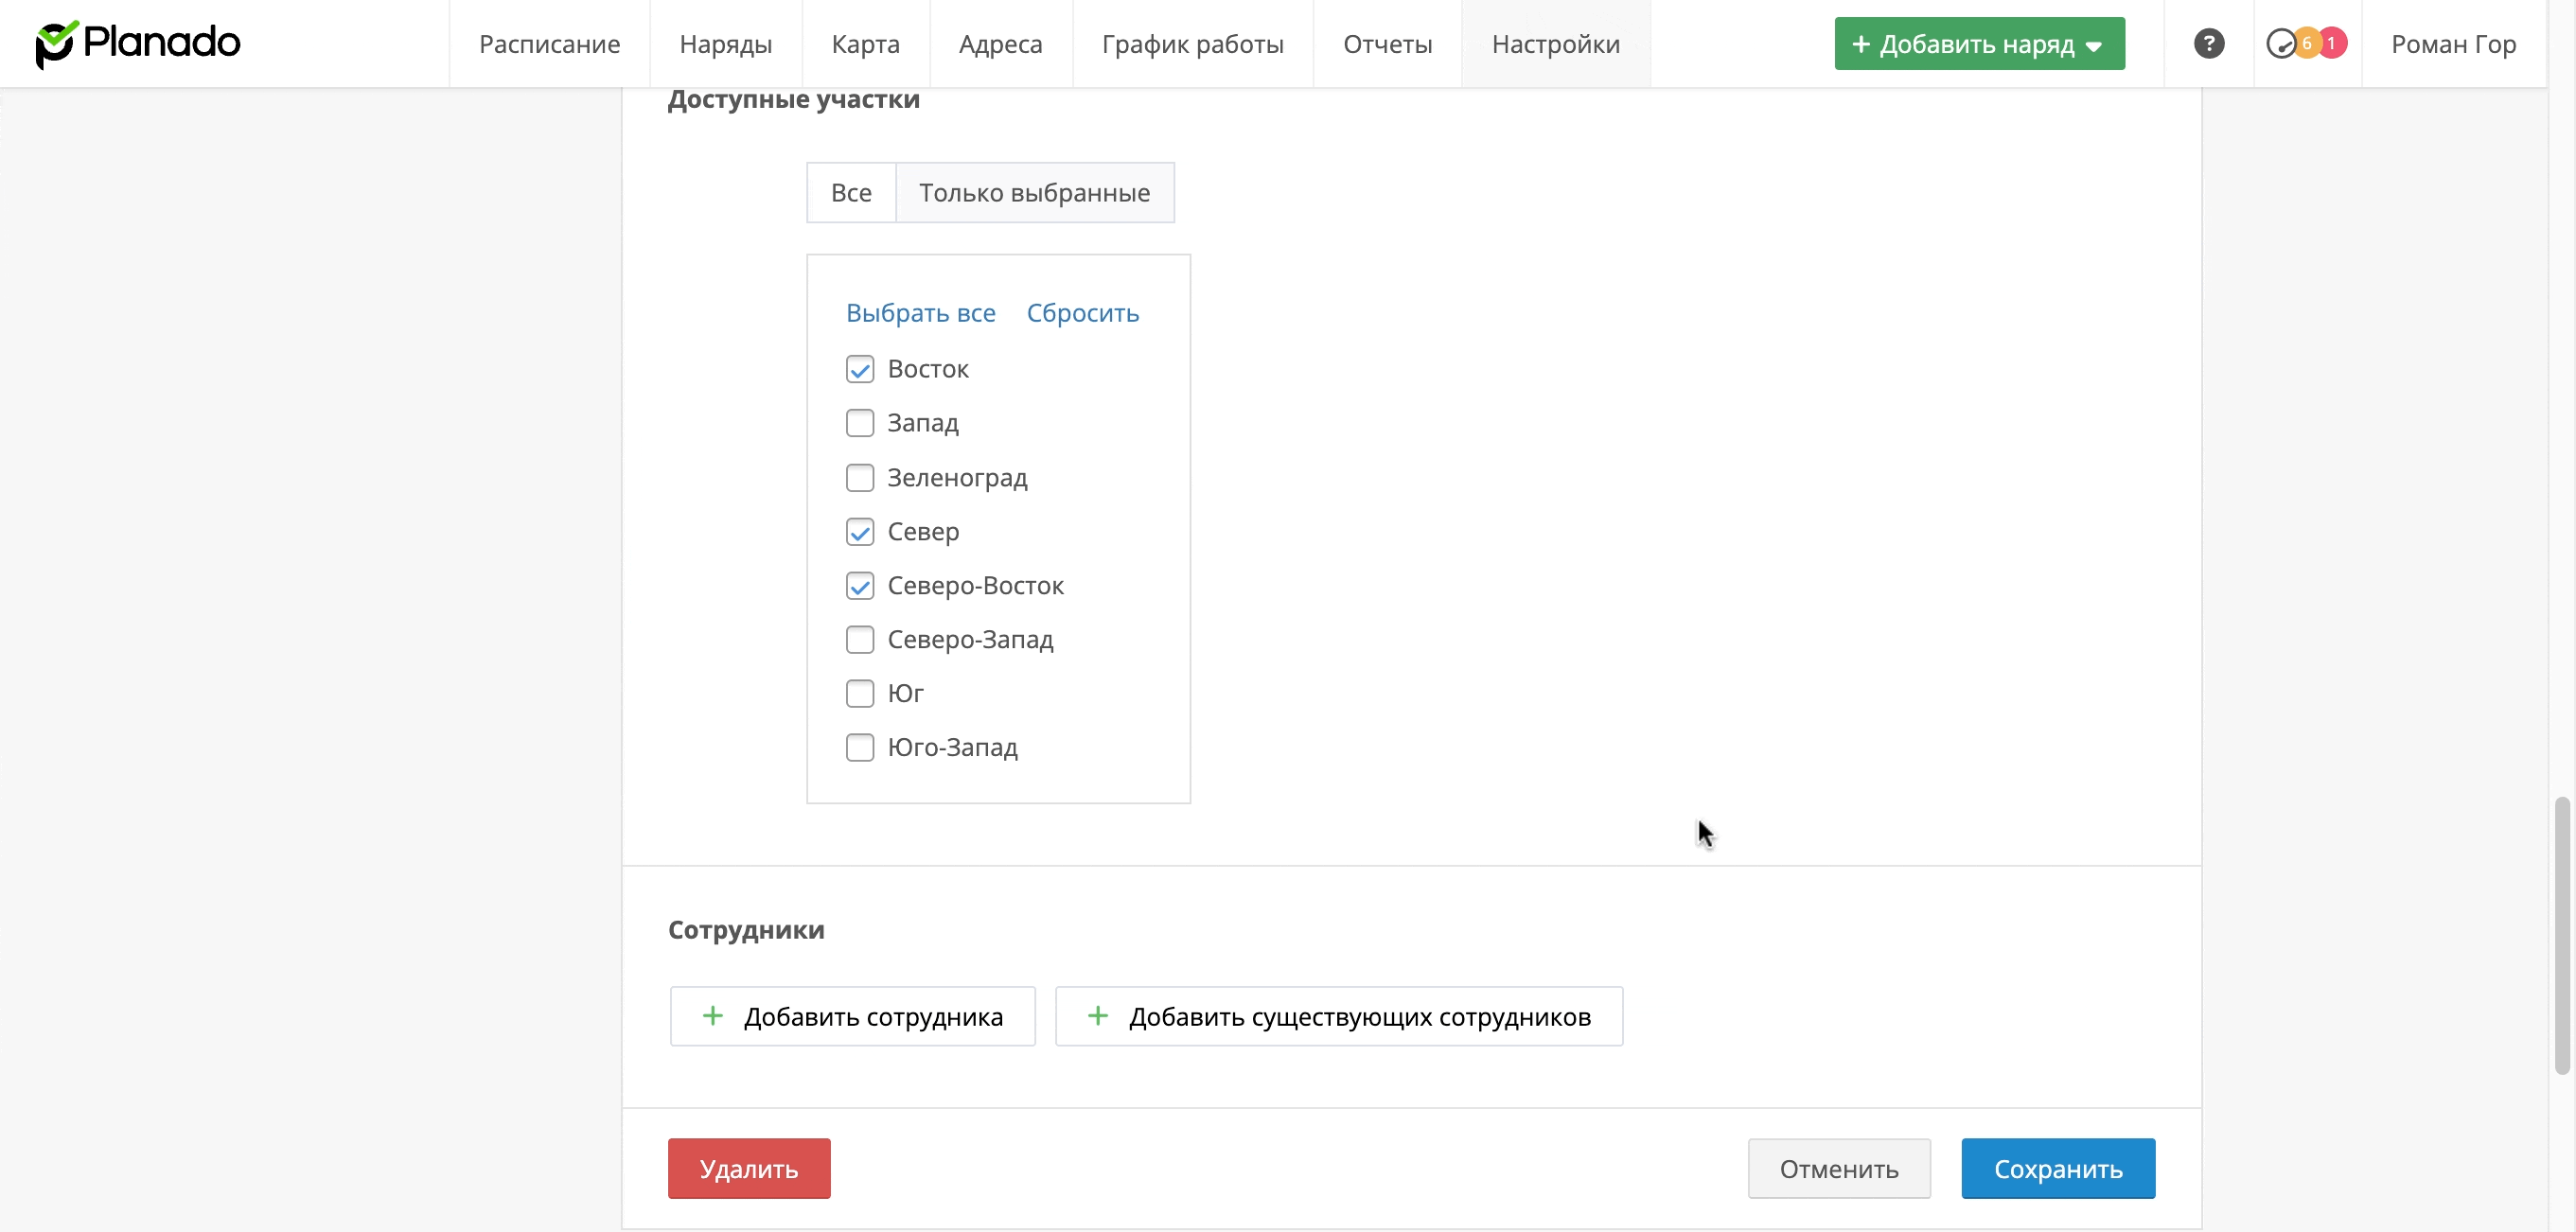Go to Наряды section

[x=725, y=44]
